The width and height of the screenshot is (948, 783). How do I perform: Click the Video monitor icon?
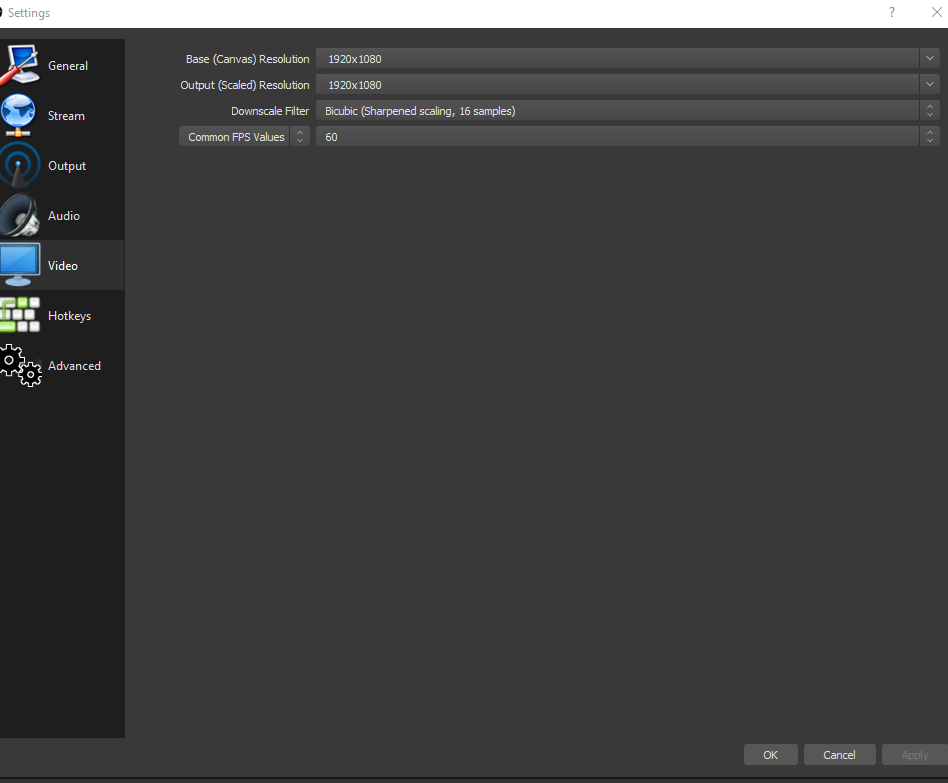[20, 265]
